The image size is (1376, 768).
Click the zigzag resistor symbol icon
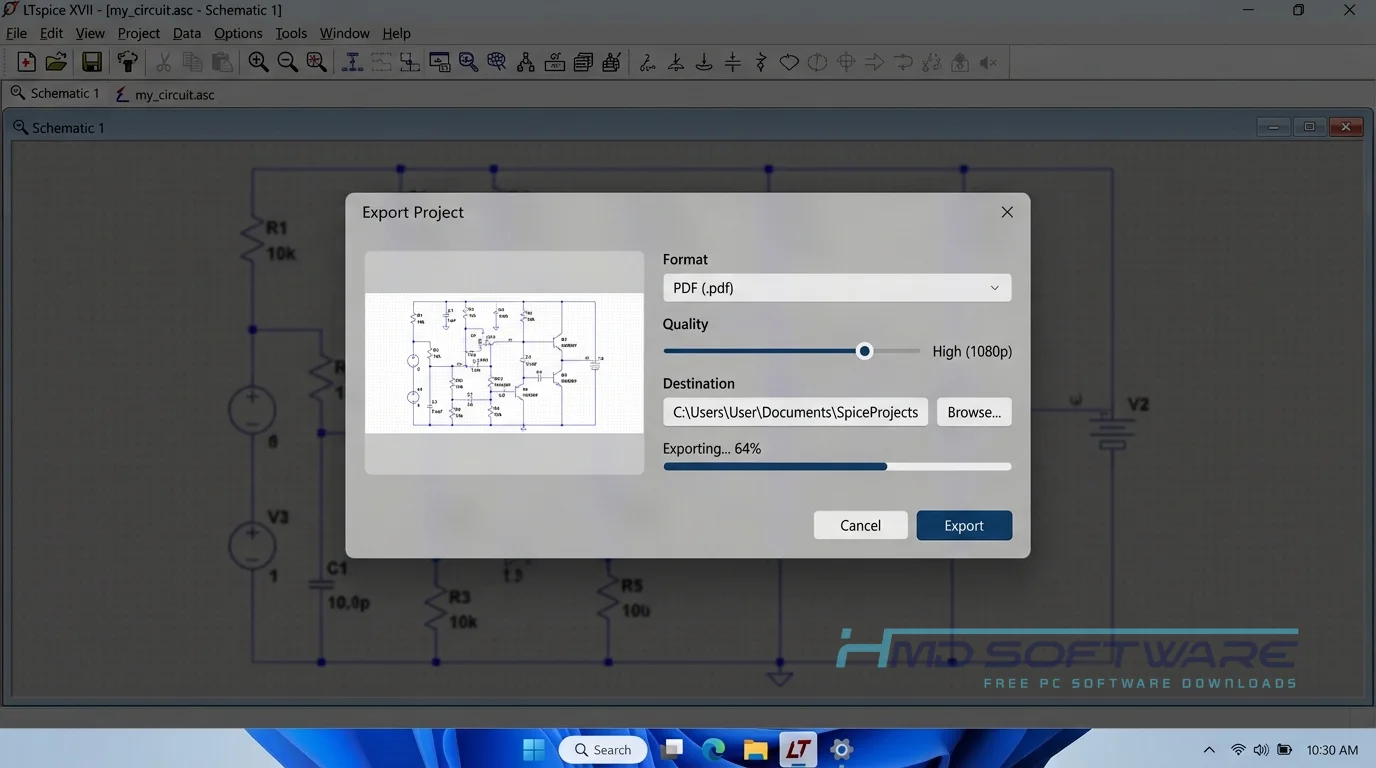coord(761,62)
